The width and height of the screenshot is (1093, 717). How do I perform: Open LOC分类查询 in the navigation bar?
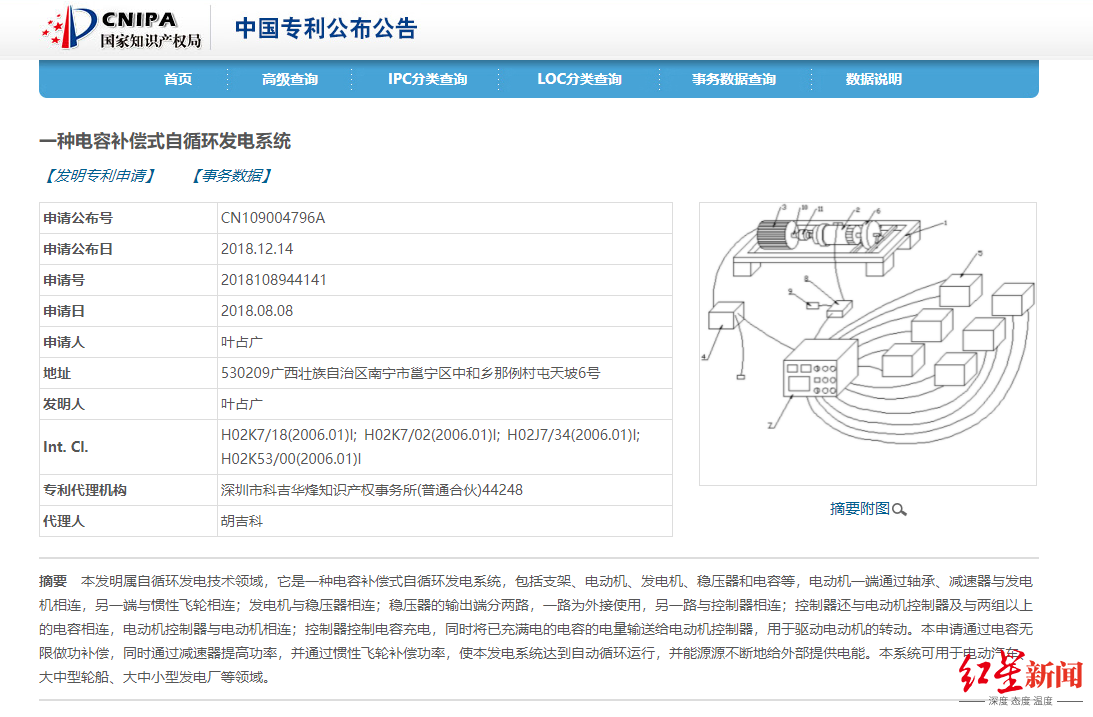[579, 80]
